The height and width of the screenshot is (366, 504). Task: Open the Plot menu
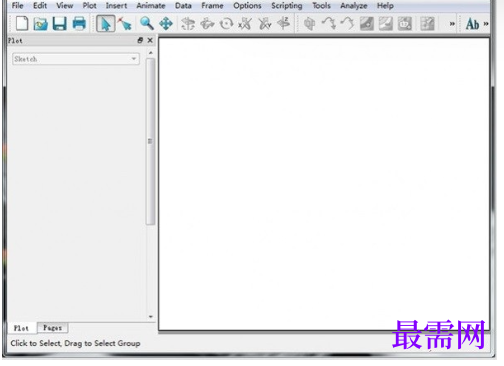coord(89,6)
